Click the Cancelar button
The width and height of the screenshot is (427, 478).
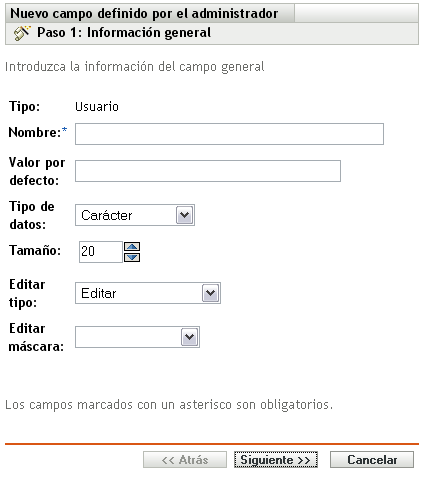(x=372, y=460)
